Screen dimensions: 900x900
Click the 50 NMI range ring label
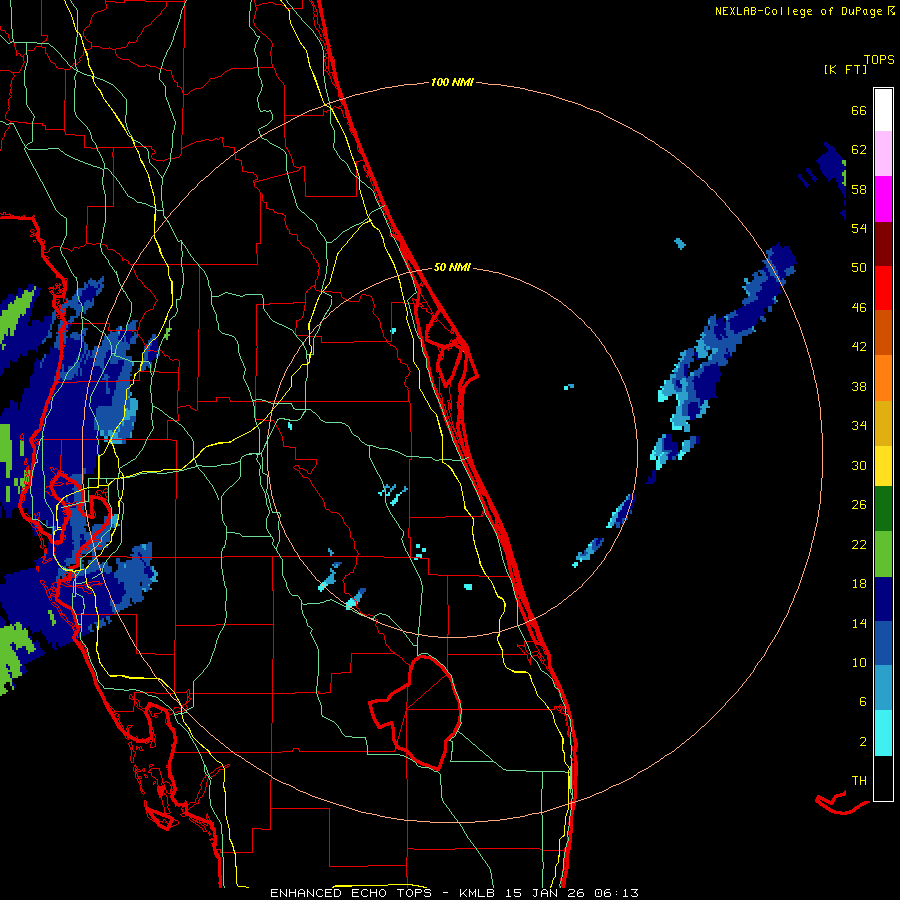(452, 267)
